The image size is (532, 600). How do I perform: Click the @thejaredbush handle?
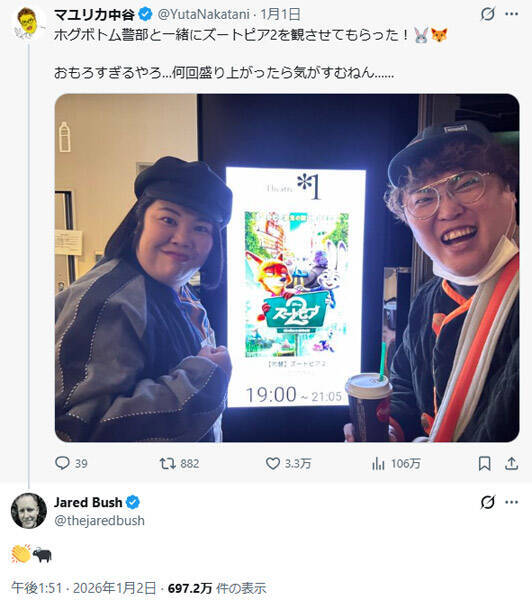[100, 520]
